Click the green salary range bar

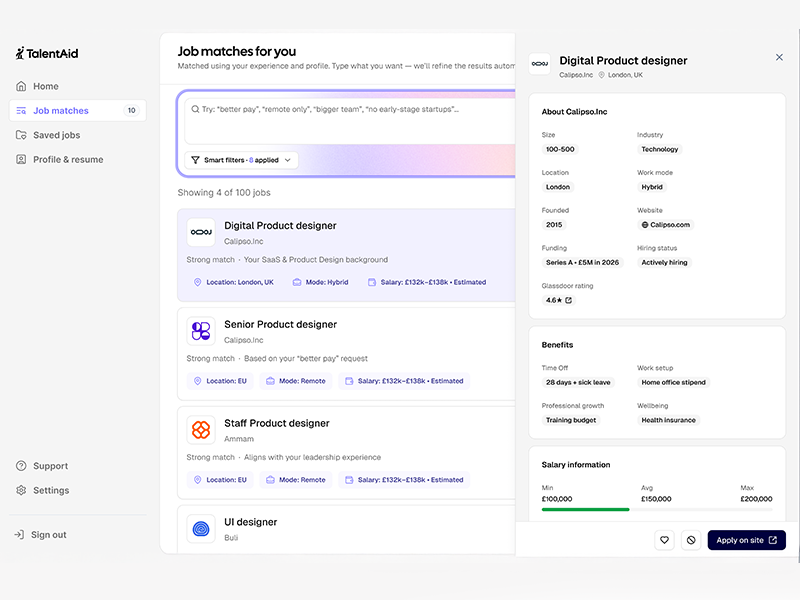tap(585, 509)
